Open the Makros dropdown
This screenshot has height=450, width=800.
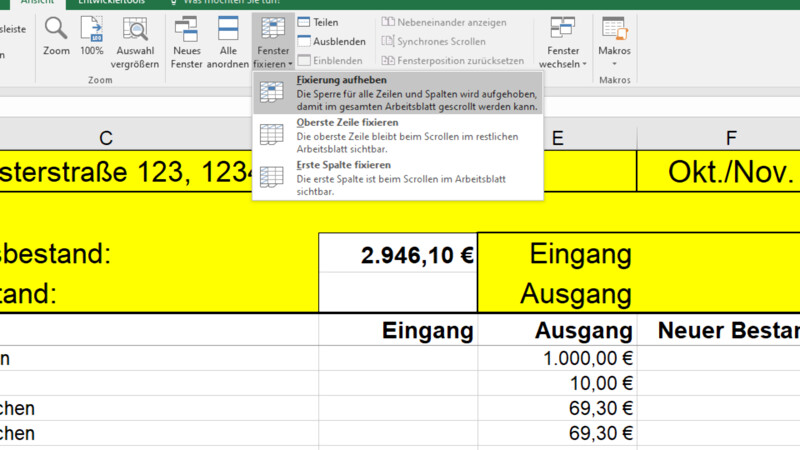(614, 43)
